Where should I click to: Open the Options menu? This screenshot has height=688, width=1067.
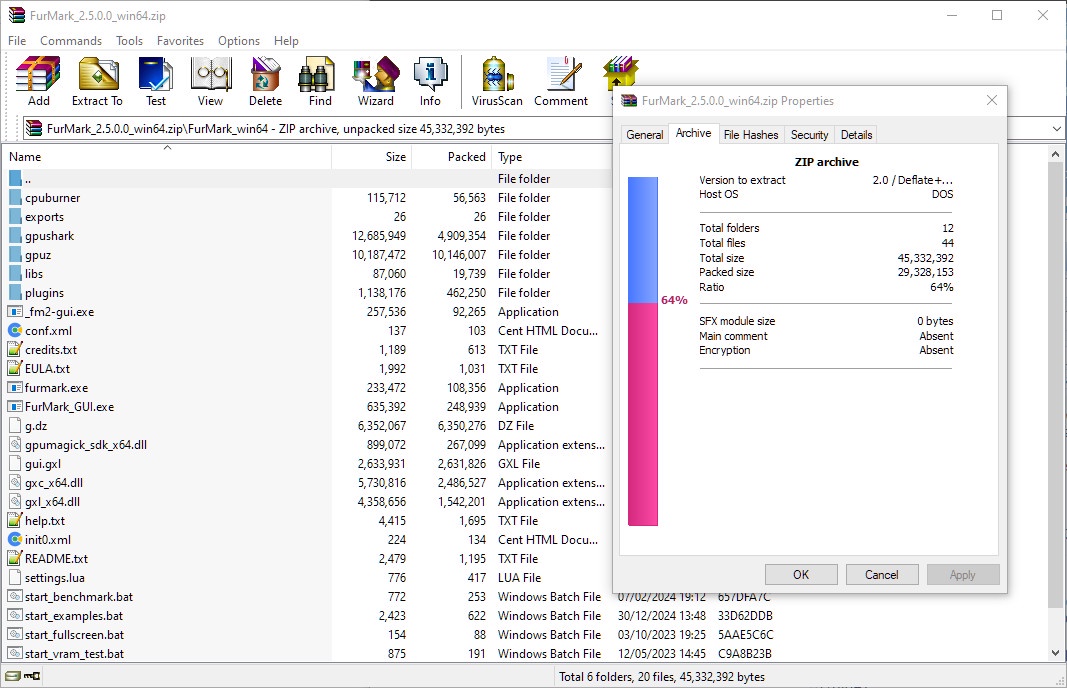click(x=239, y=41)
